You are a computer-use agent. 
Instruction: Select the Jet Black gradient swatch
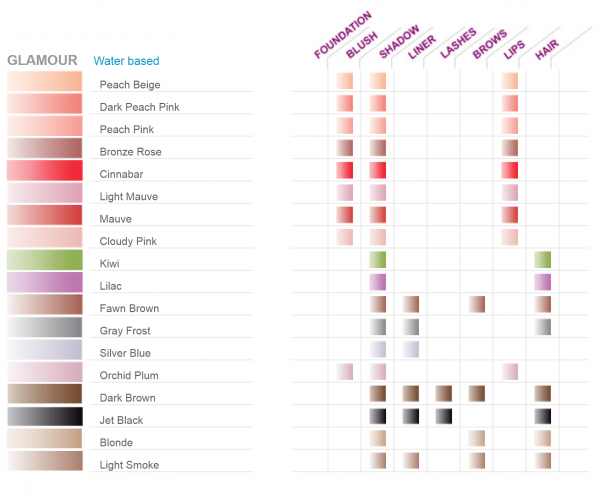point(44,416)
